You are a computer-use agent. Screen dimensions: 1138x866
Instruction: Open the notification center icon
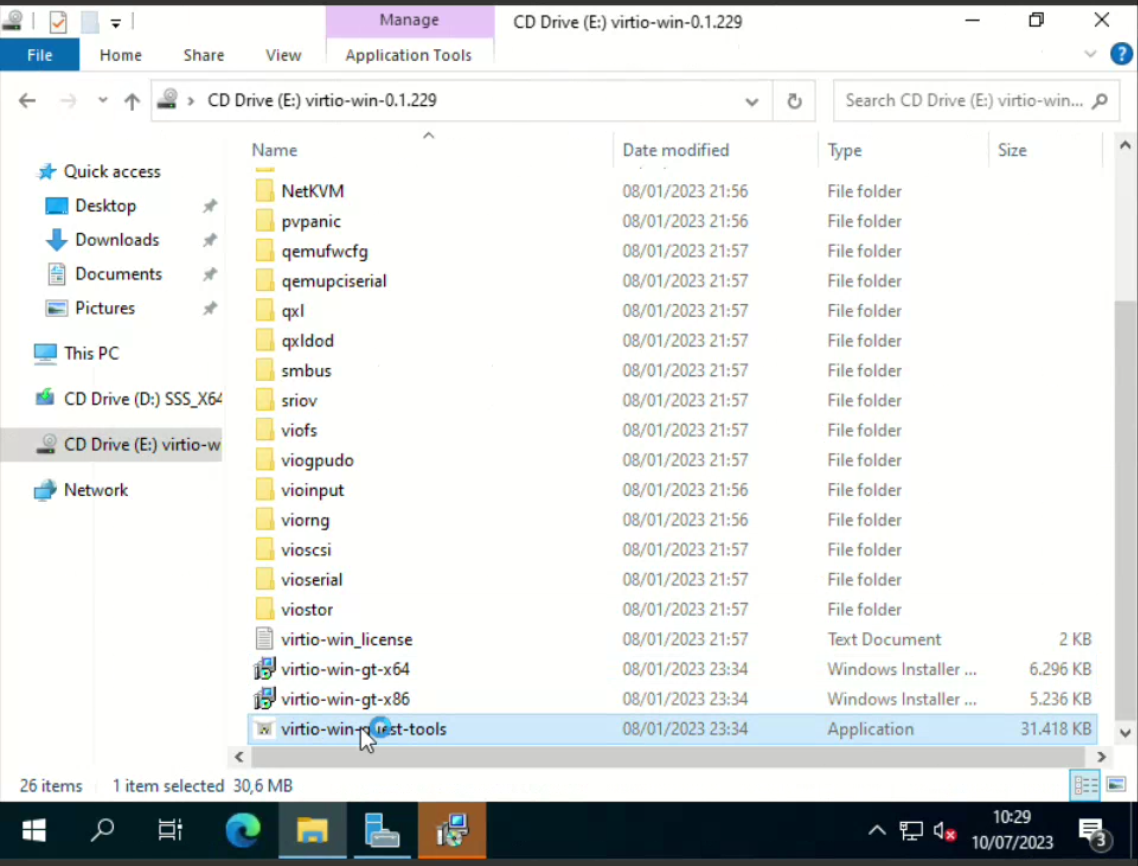click(x=1092, y=830)
